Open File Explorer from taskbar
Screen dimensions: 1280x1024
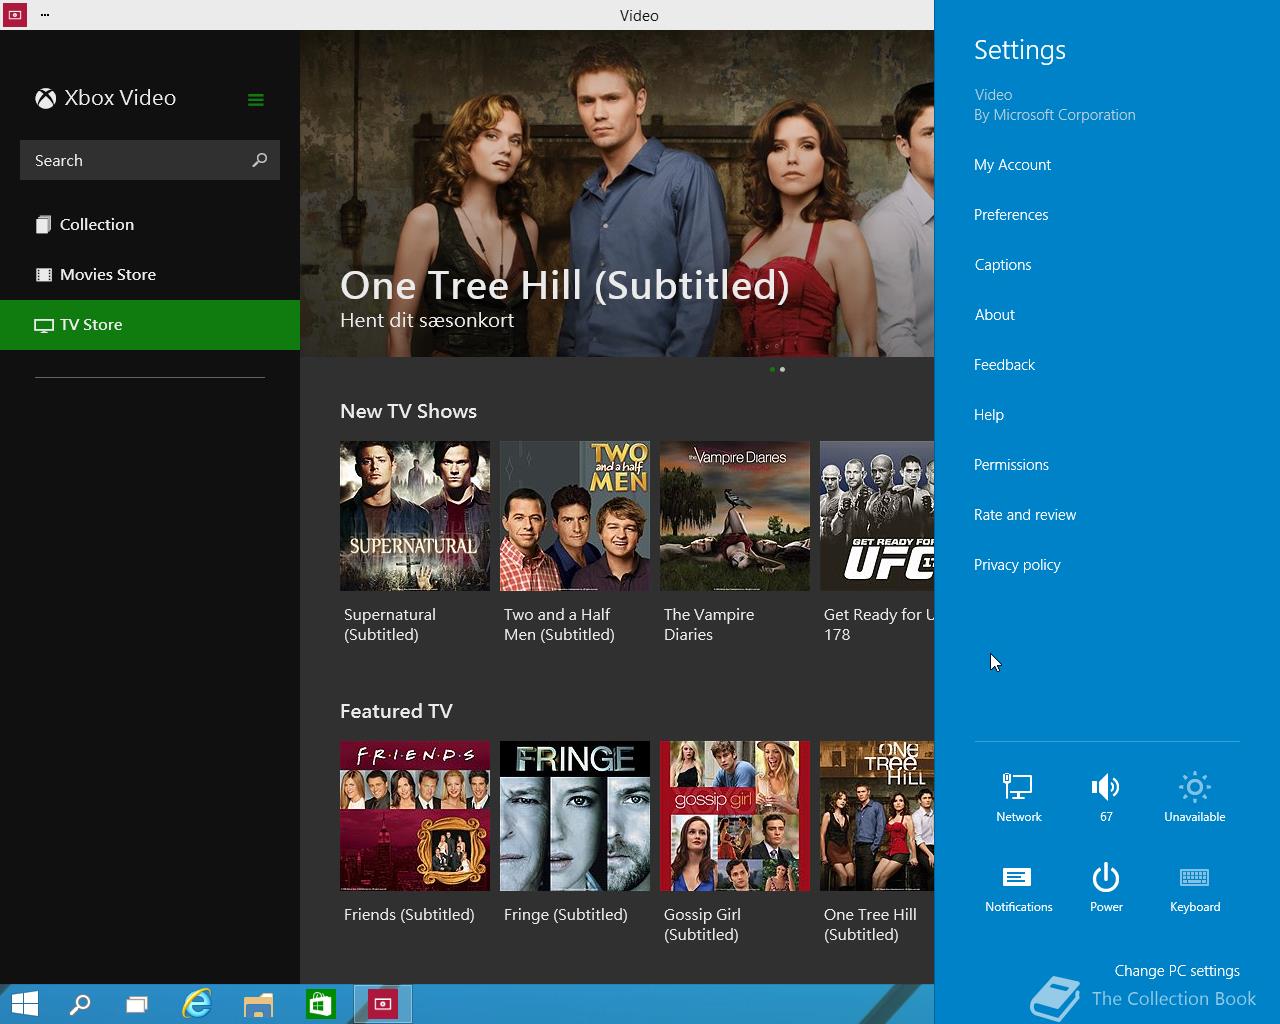[x=258, y=1004]
